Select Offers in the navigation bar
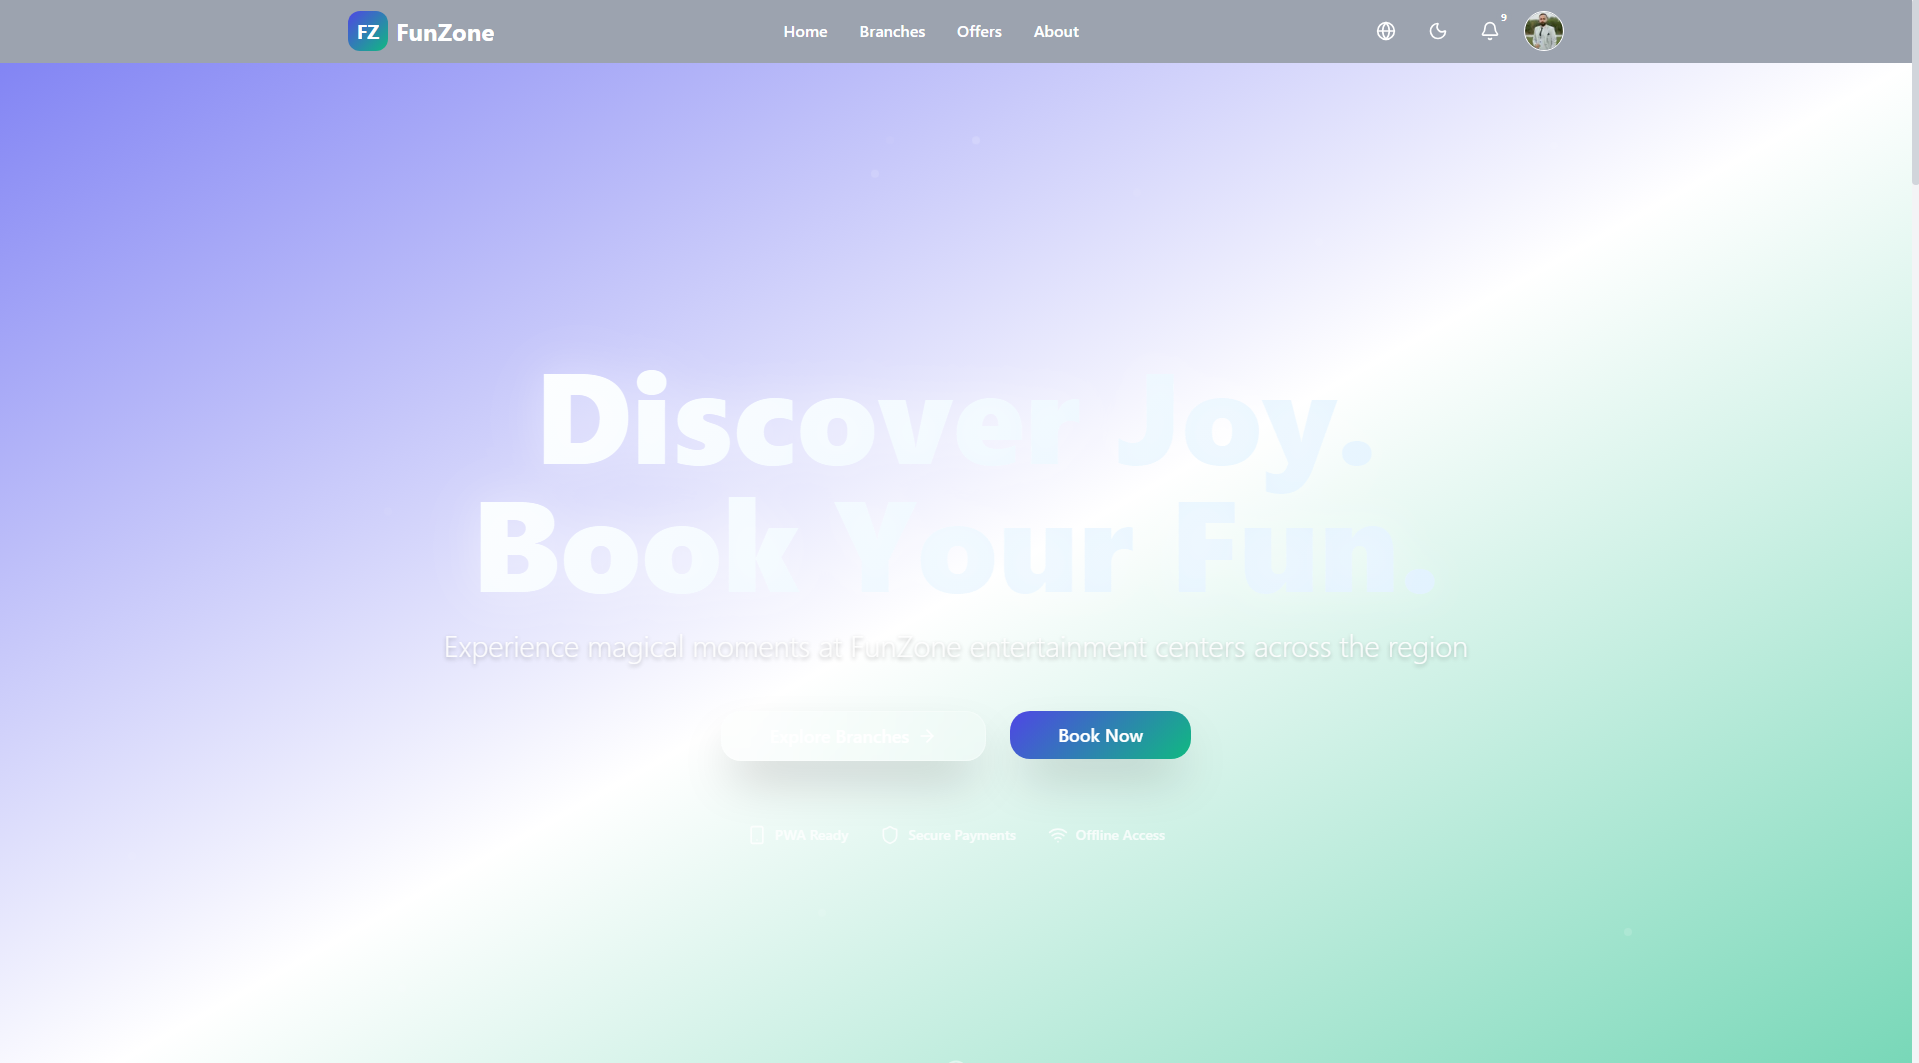The image size is (1919, 1063). point(979,31)
